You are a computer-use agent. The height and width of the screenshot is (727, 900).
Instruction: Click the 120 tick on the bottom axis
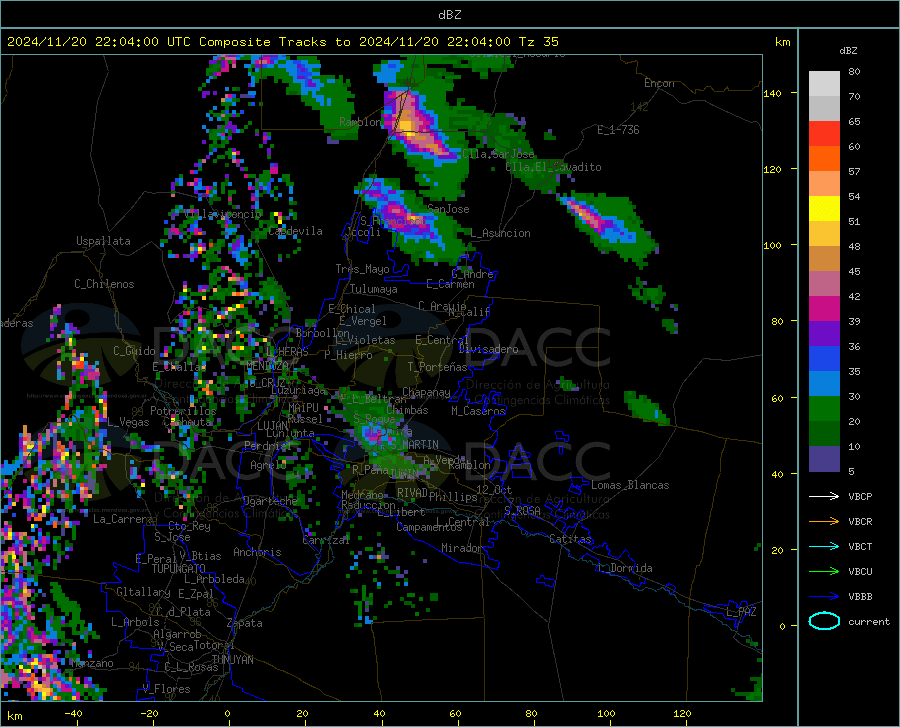[x=682, y=714]
